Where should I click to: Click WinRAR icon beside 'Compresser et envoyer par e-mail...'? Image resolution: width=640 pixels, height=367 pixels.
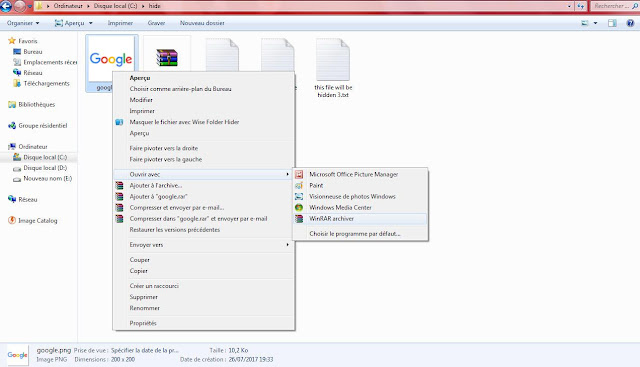[x=119, y=207]
